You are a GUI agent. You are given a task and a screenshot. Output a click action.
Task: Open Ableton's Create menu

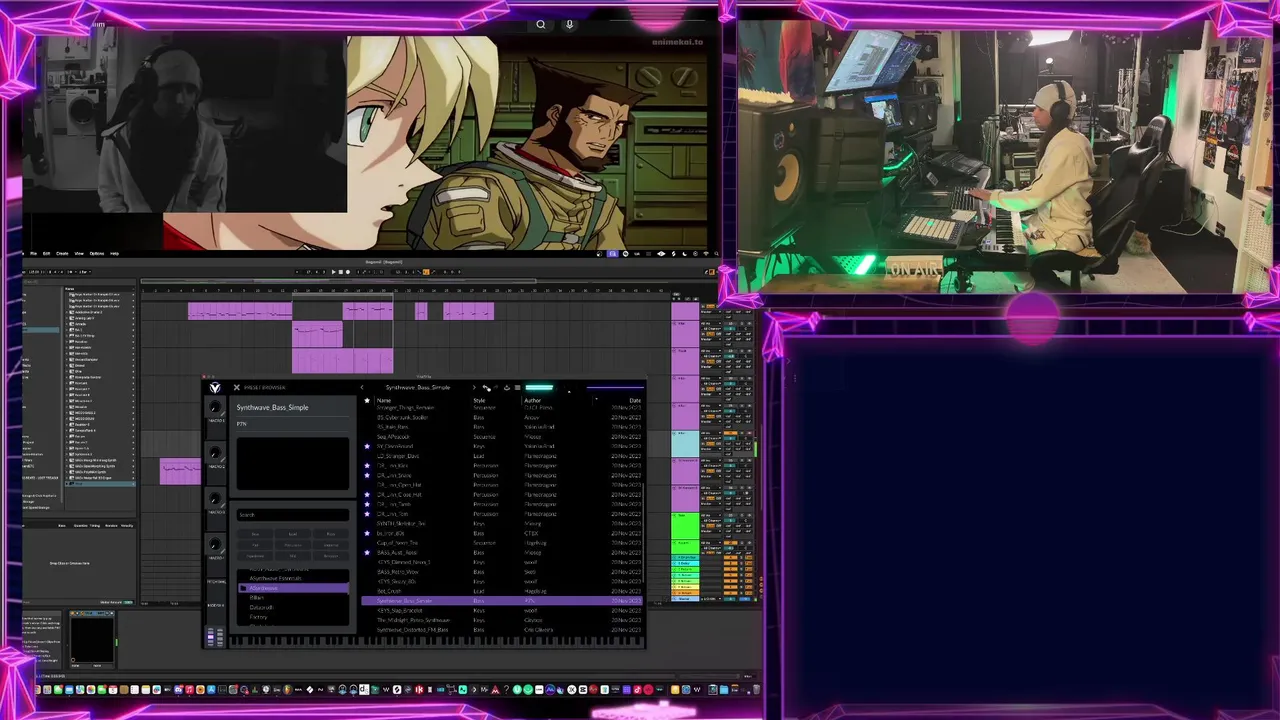coord(62,253)
